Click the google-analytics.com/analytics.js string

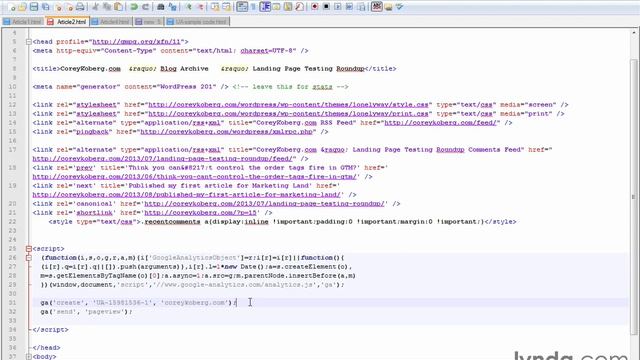(x=235, y=285)
